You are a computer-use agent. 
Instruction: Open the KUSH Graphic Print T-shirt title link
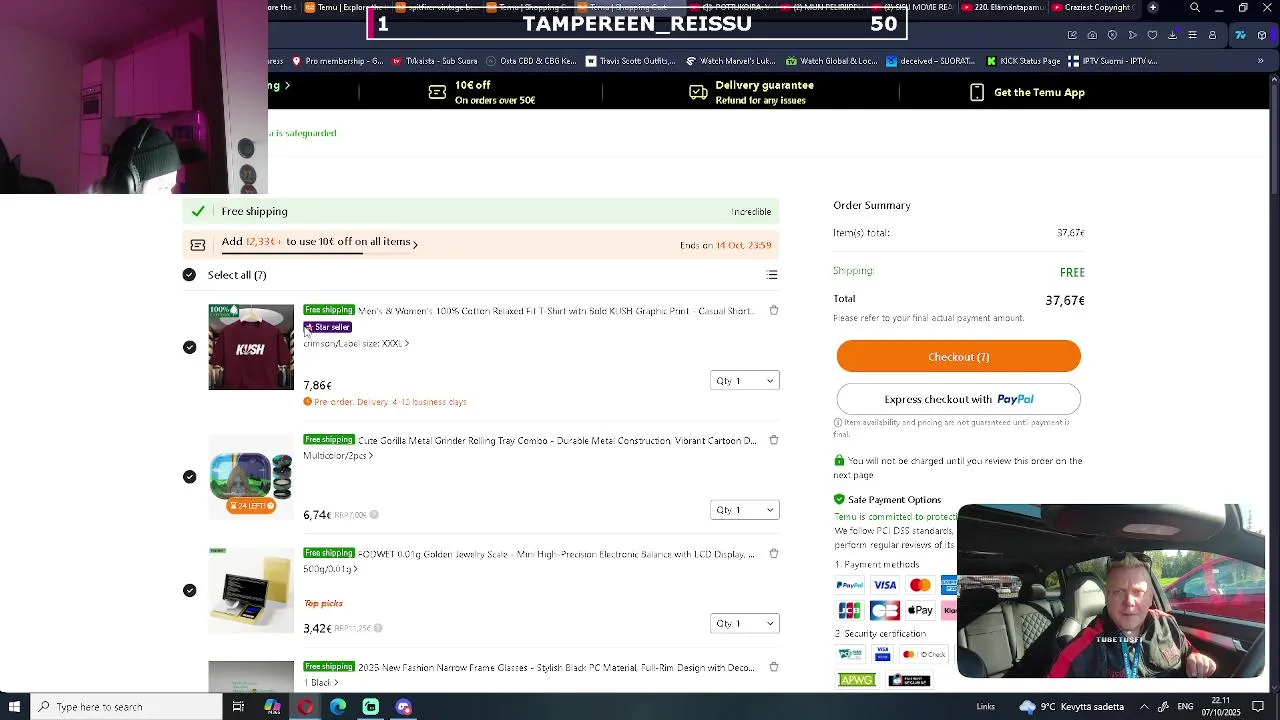555,311
